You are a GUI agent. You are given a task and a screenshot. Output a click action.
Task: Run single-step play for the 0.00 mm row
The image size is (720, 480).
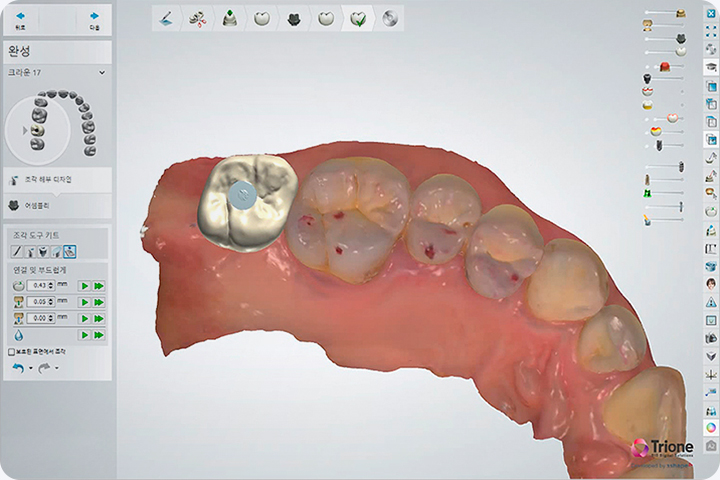[84, 319]
